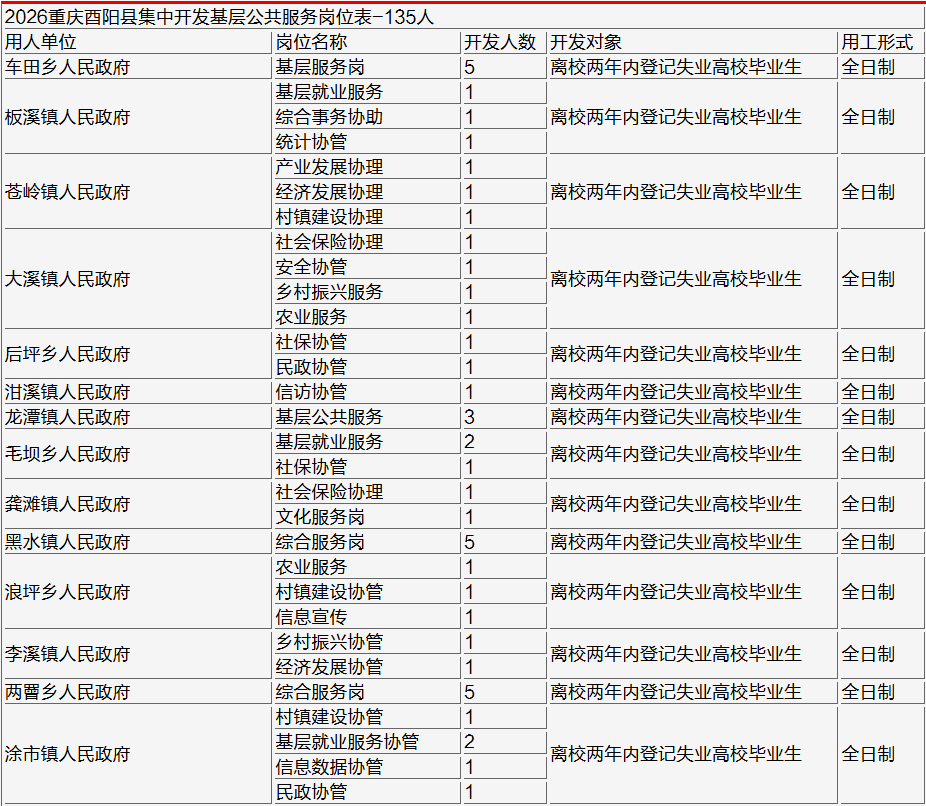Click the 岗位名称 column header
The image size is (926, 806).
pyautogui.click(x=367, y=42)
